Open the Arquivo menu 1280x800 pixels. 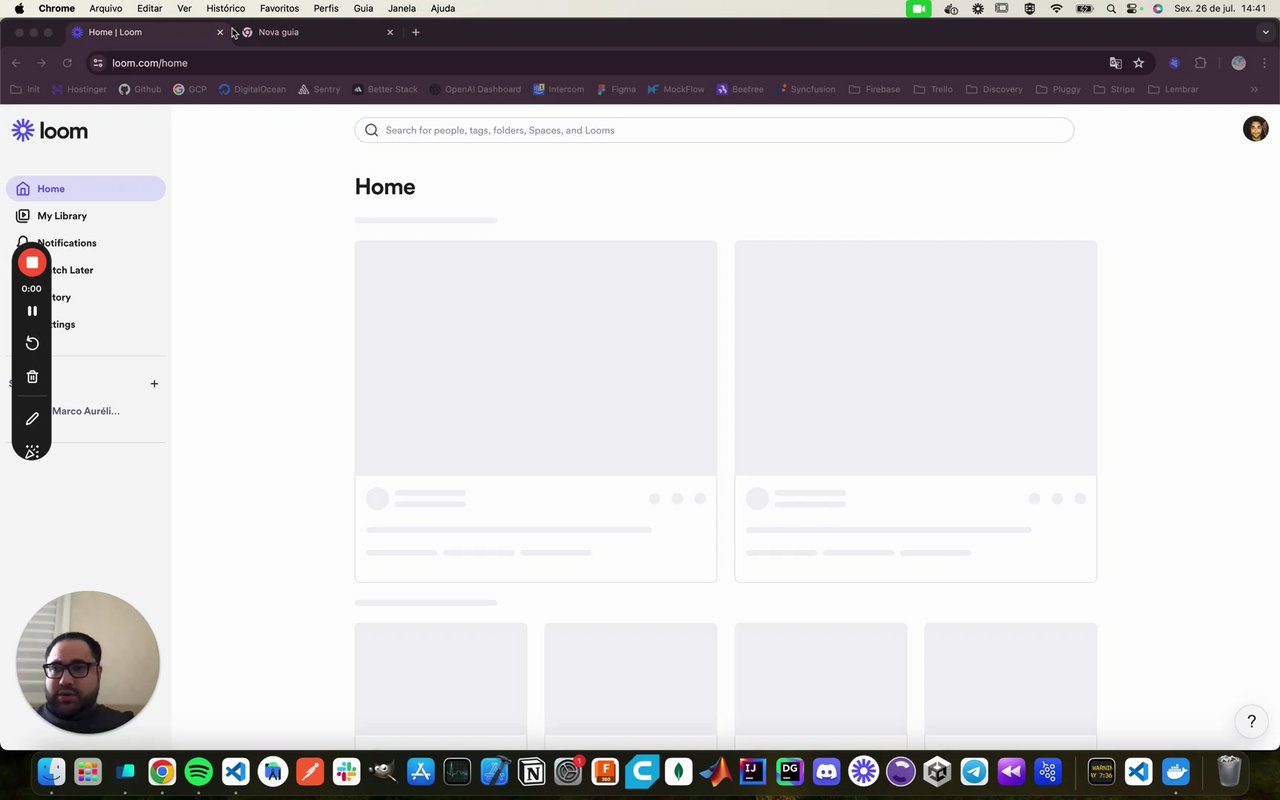[106, 8]
